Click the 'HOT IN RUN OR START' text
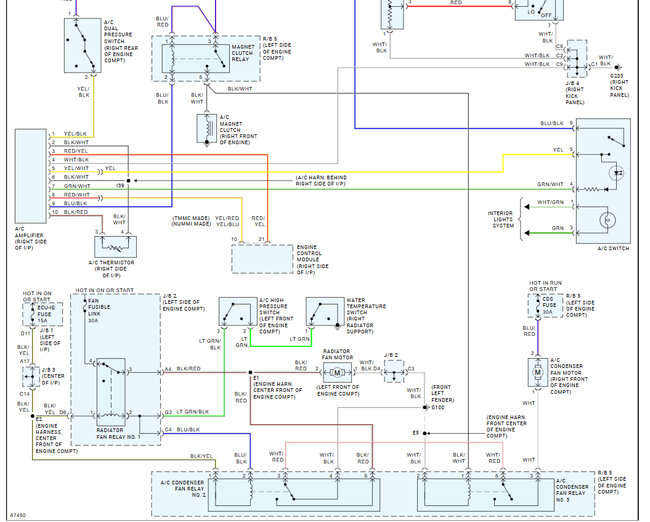Screen dimensions: 650x522 546,286
